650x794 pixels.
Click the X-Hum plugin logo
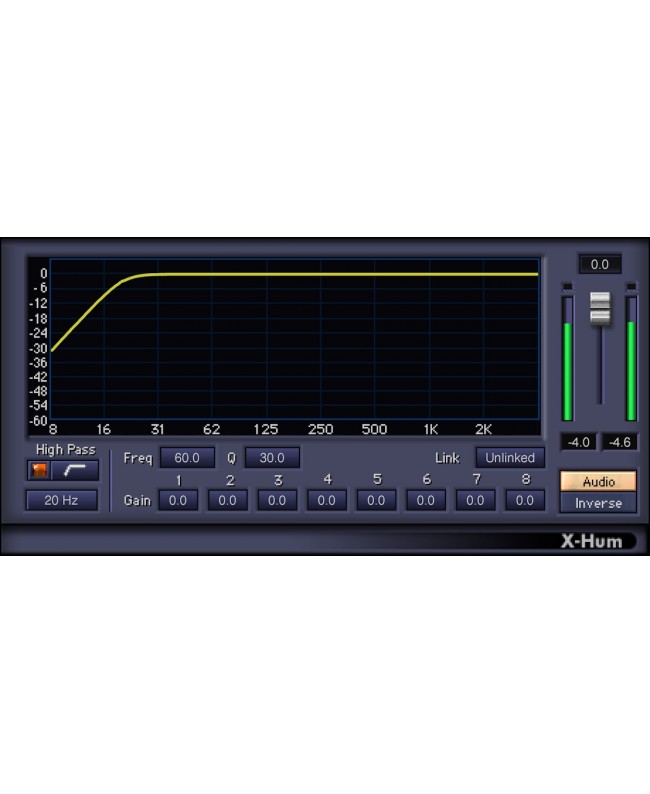[x=592, y=541]
